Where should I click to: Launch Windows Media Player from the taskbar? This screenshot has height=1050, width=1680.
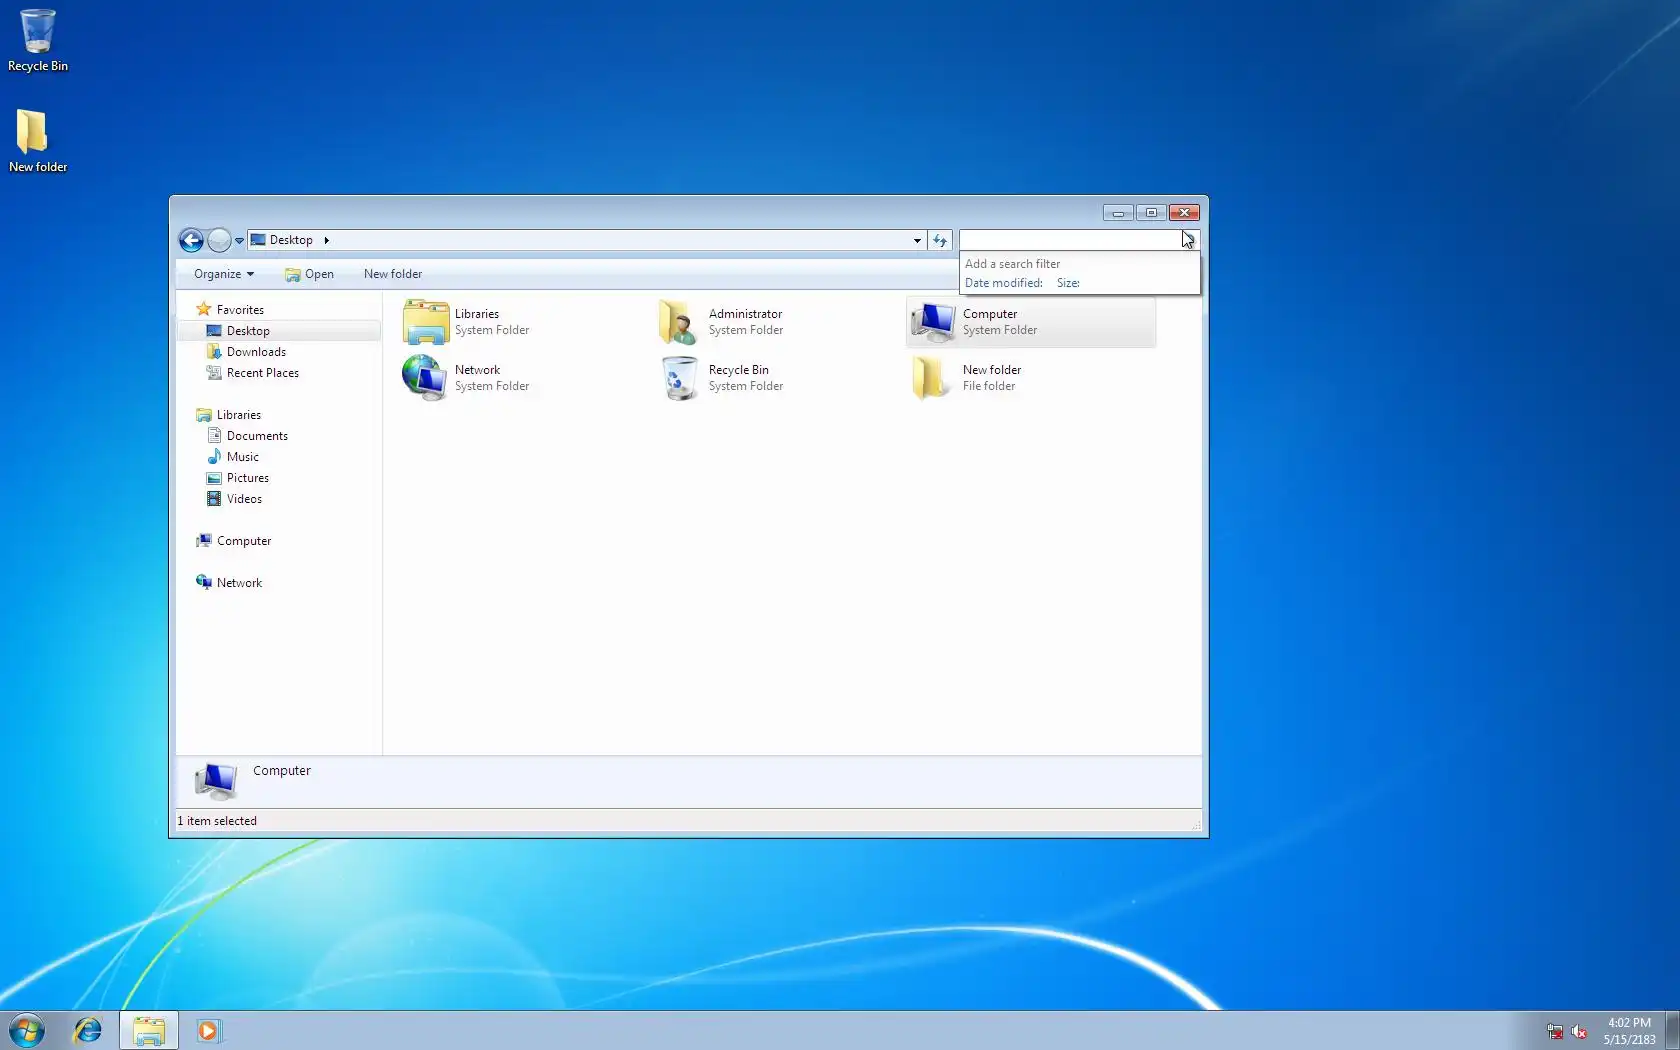click(x=208, y=1031)
